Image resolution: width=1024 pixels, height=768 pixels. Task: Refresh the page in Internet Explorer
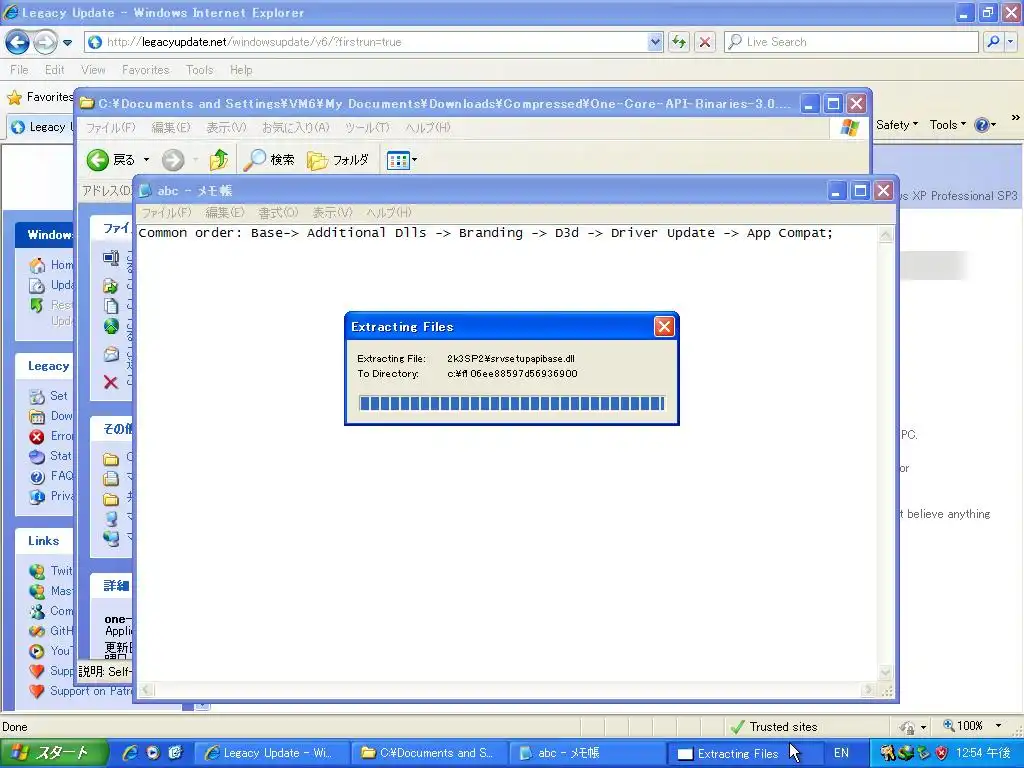coord(679,42)
